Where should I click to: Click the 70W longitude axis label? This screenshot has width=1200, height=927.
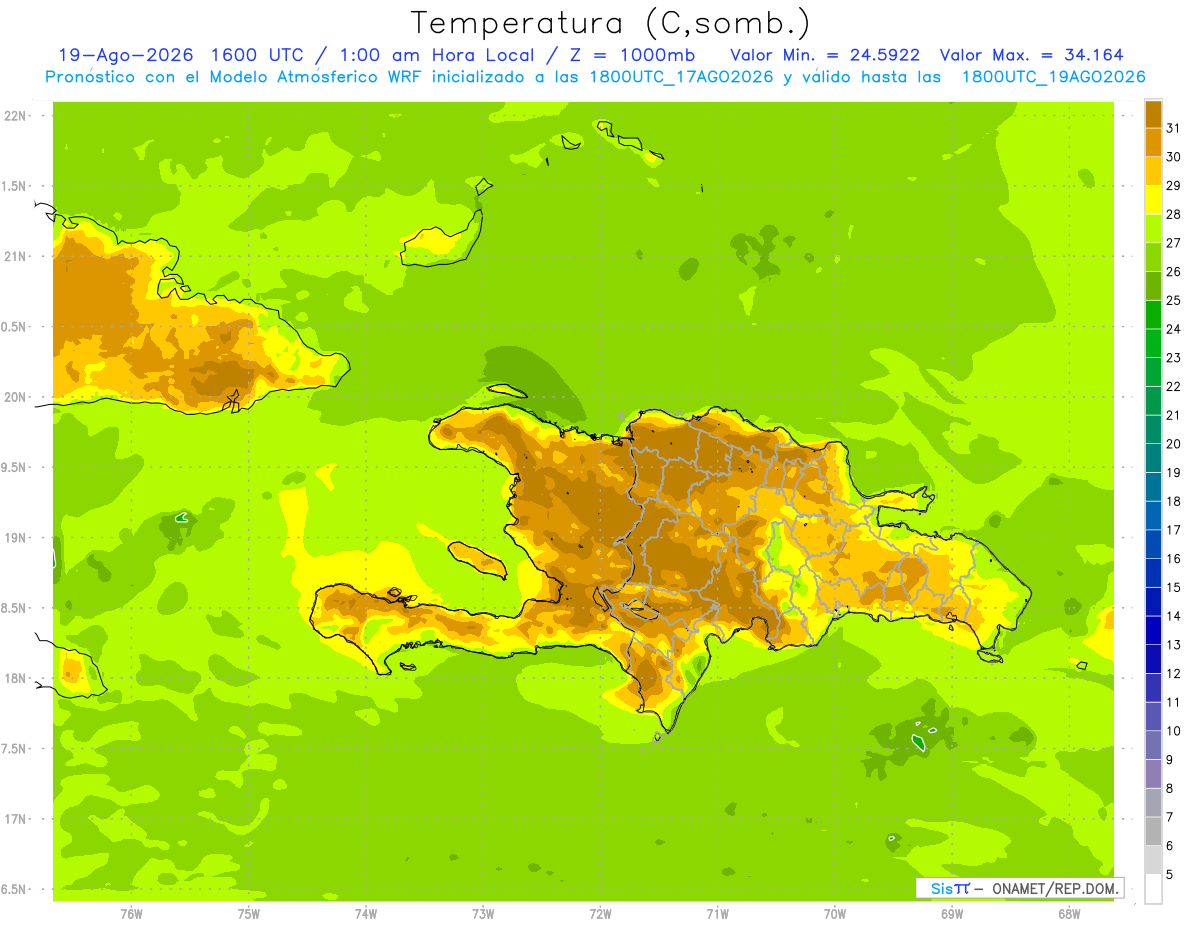(x=835, y=913)
